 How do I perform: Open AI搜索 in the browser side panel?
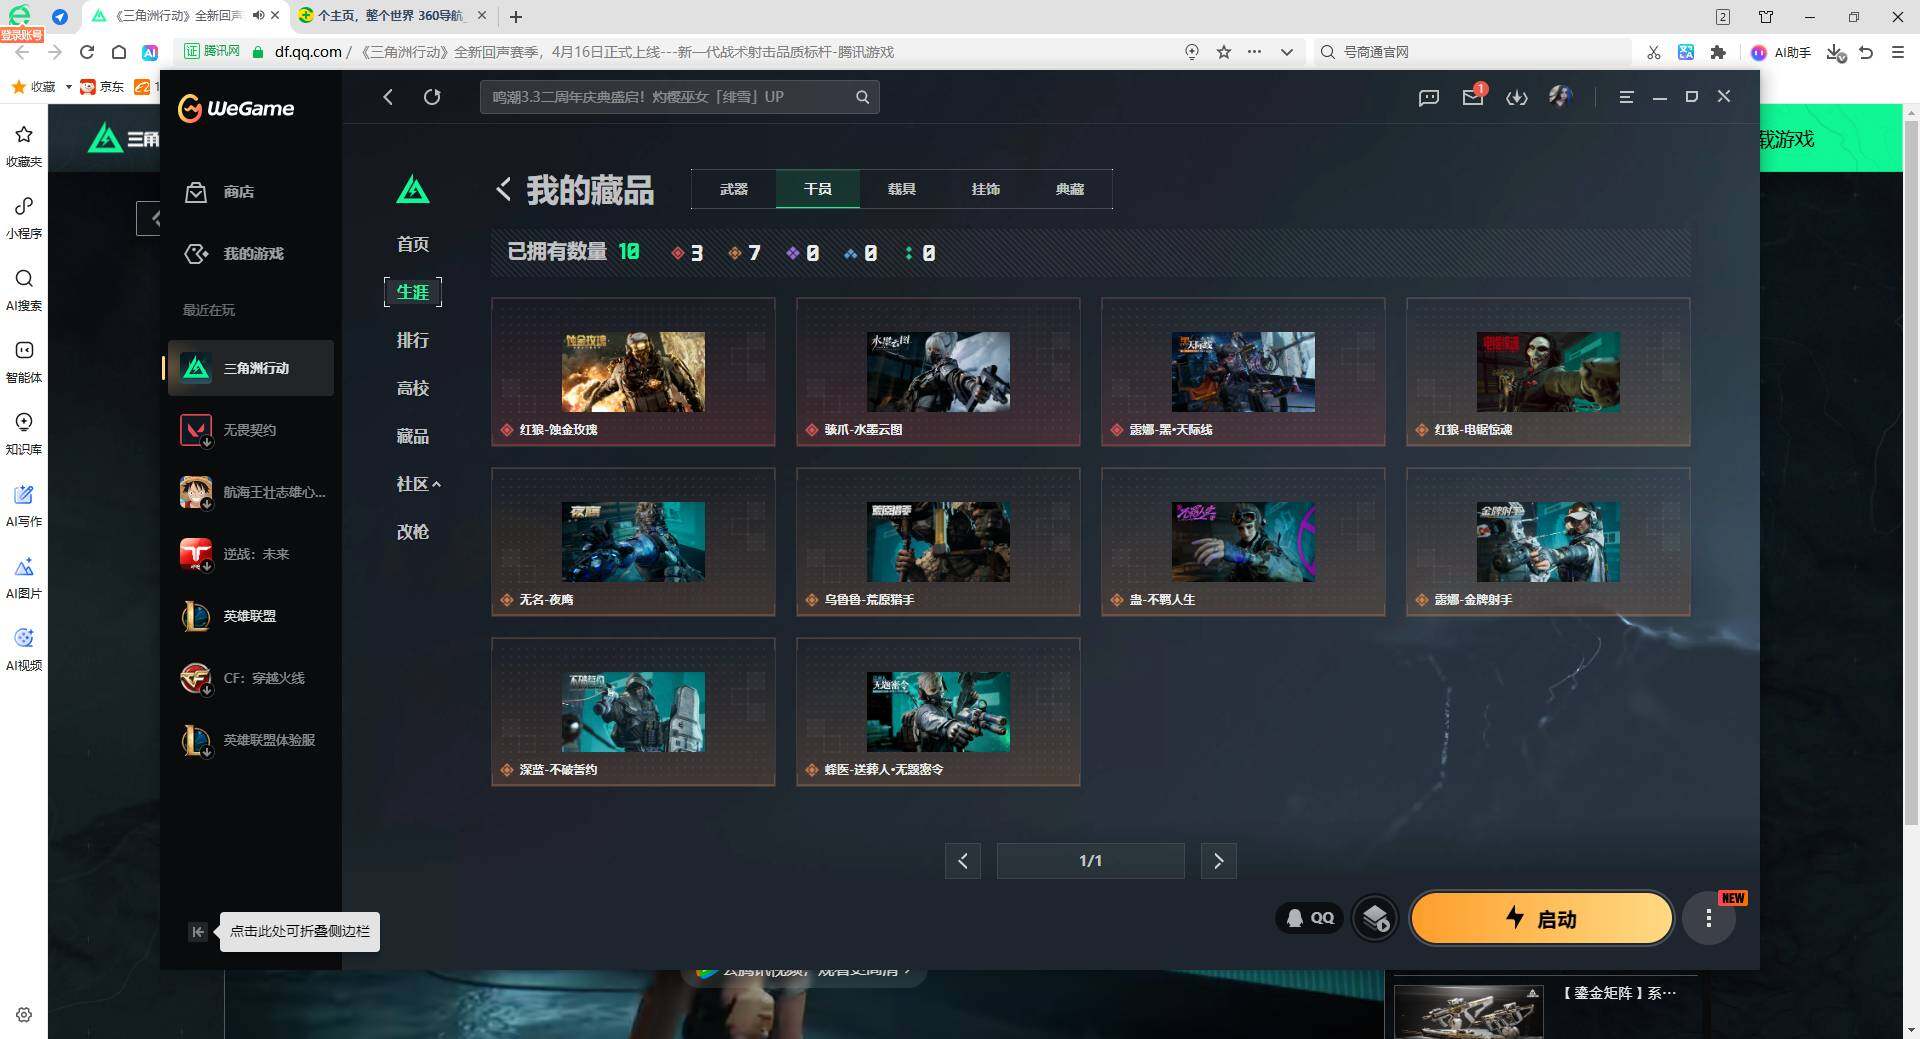point(24,290)
